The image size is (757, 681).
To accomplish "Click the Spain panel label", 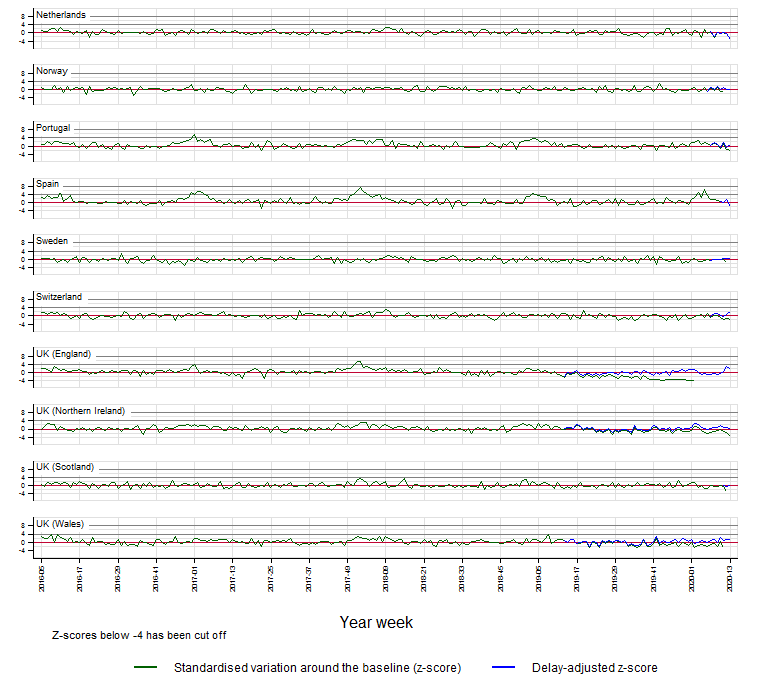I will 47,184.
